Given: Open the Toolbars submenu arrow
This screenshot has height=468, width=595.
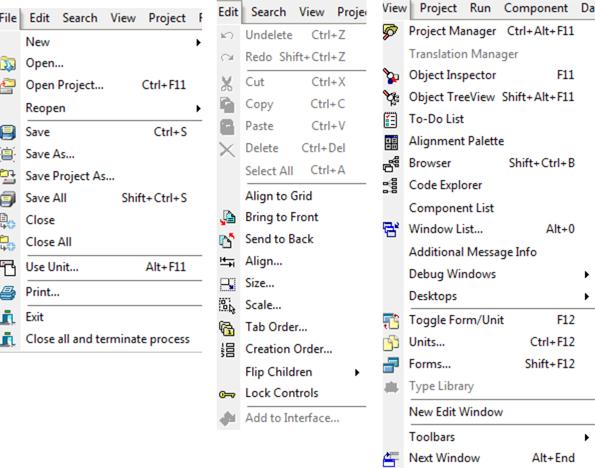Looking at the screenshot, I should pyautogui.click(x=587, y=437).
